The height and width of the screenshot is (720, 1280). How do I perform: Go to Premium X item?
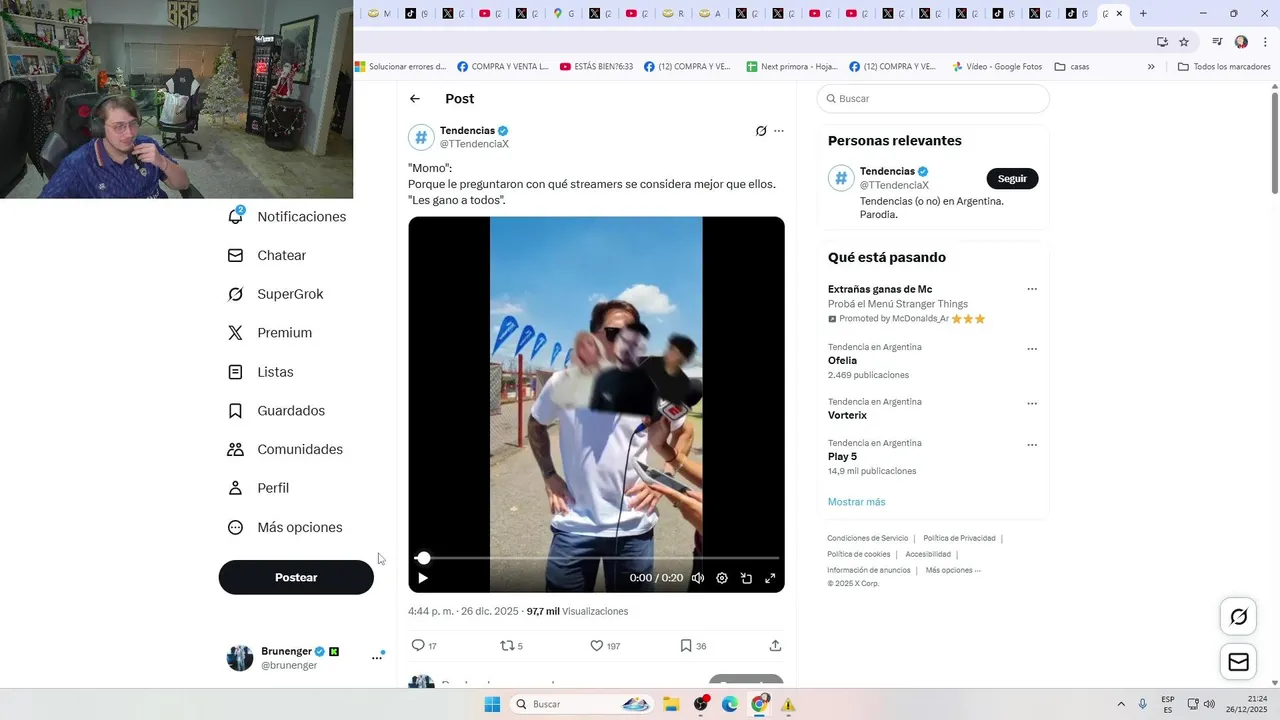pos(270,333)
